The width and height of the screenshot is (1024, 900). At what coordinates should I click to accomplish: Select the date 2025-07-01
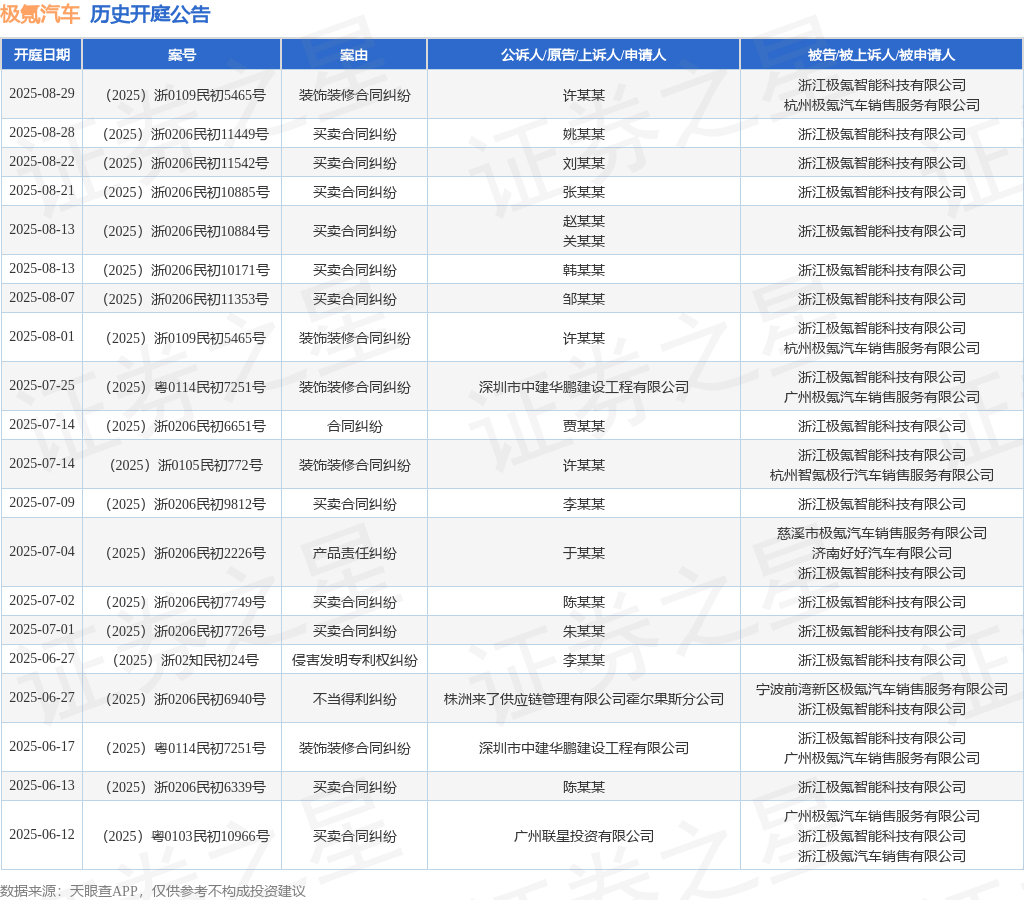pos(42,630)
